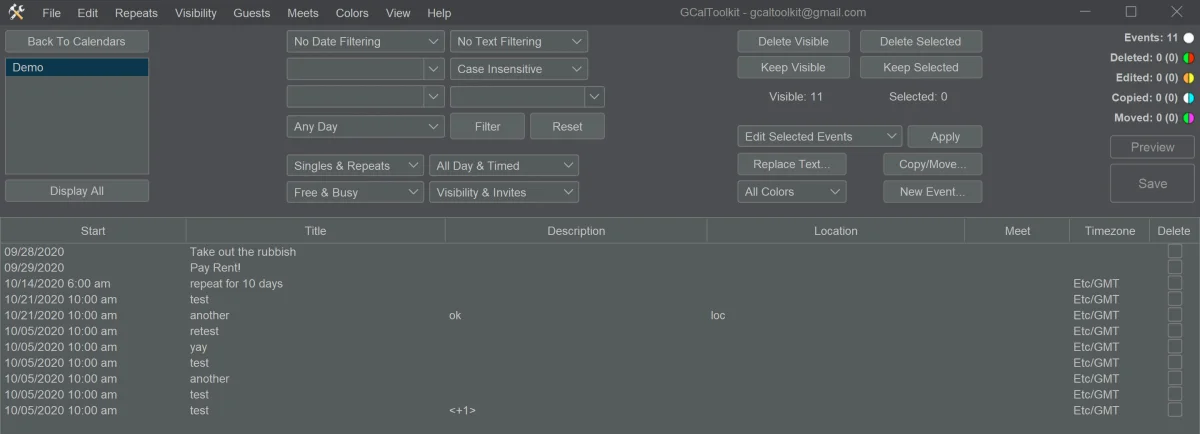Screen dimensions: 1200x434
Task: Check Delete box for repeat for 10 days
Action: pyautogui.click(x=1174, y=283)
